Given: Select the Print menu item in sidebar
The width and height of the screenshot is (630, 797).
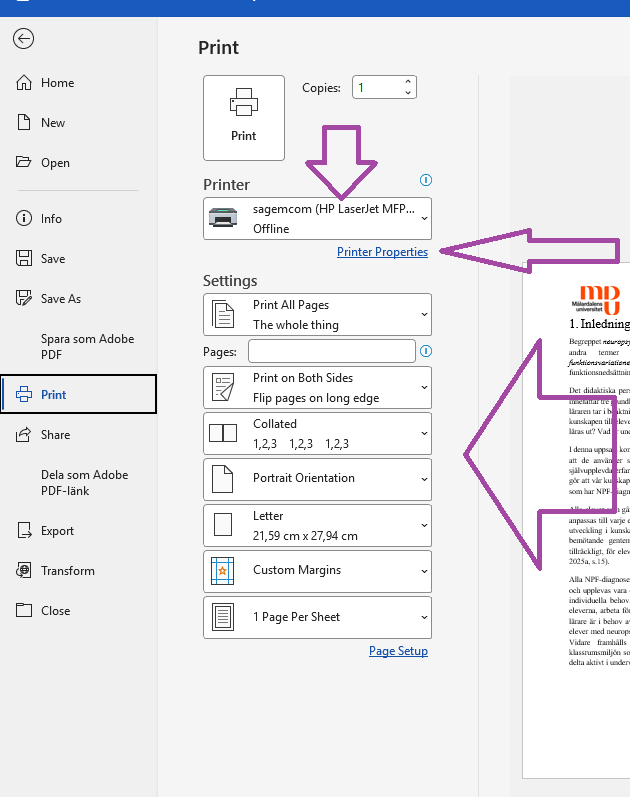Looking at the screenshot, I should (78, 394).
